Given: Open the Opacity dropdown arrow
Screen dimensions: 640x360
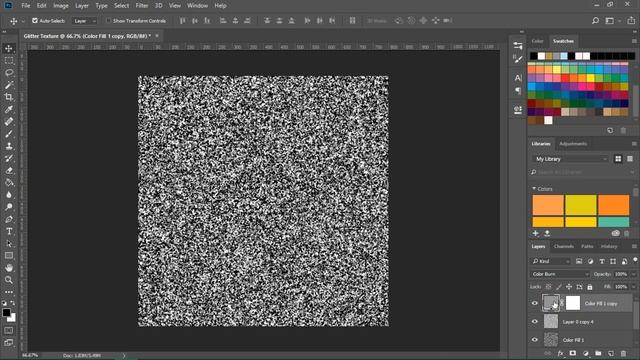Looking at the screenshot, I should pyautogui.click(x=633, y=274).
